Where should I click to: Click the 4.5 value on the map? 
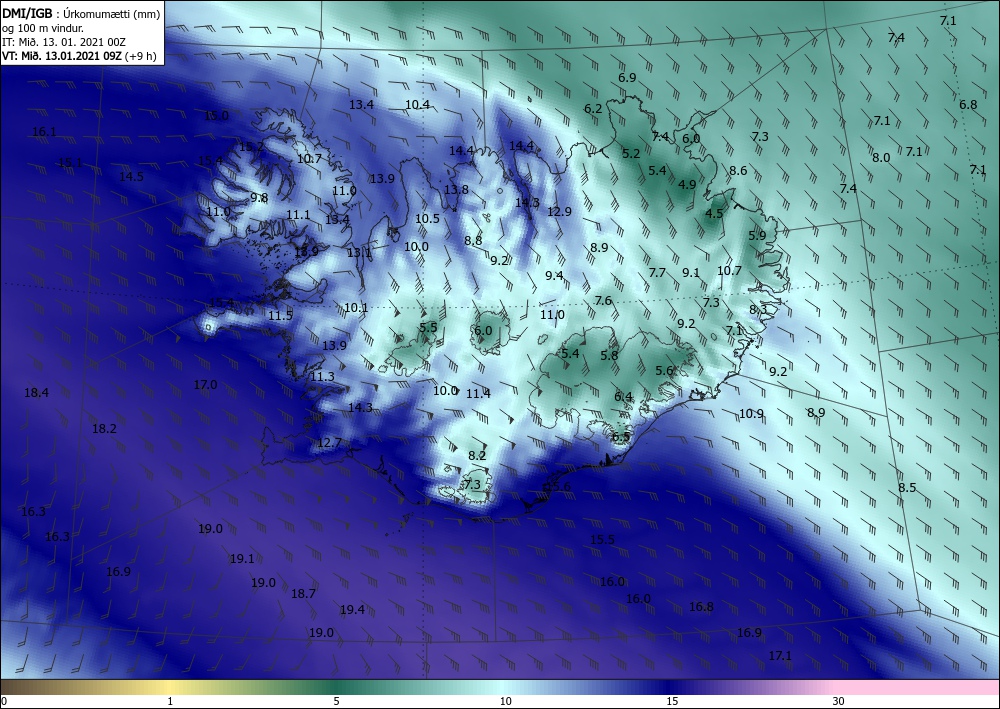pyautogui.click(x=714, y=214)
